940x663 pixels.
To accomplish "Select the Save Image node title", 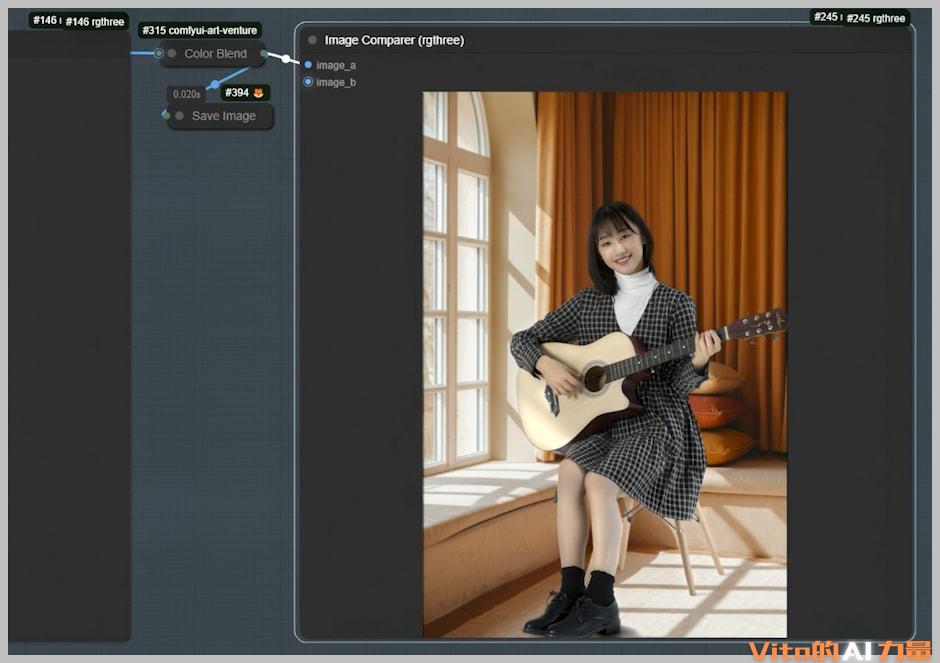I will coord(224,116).
